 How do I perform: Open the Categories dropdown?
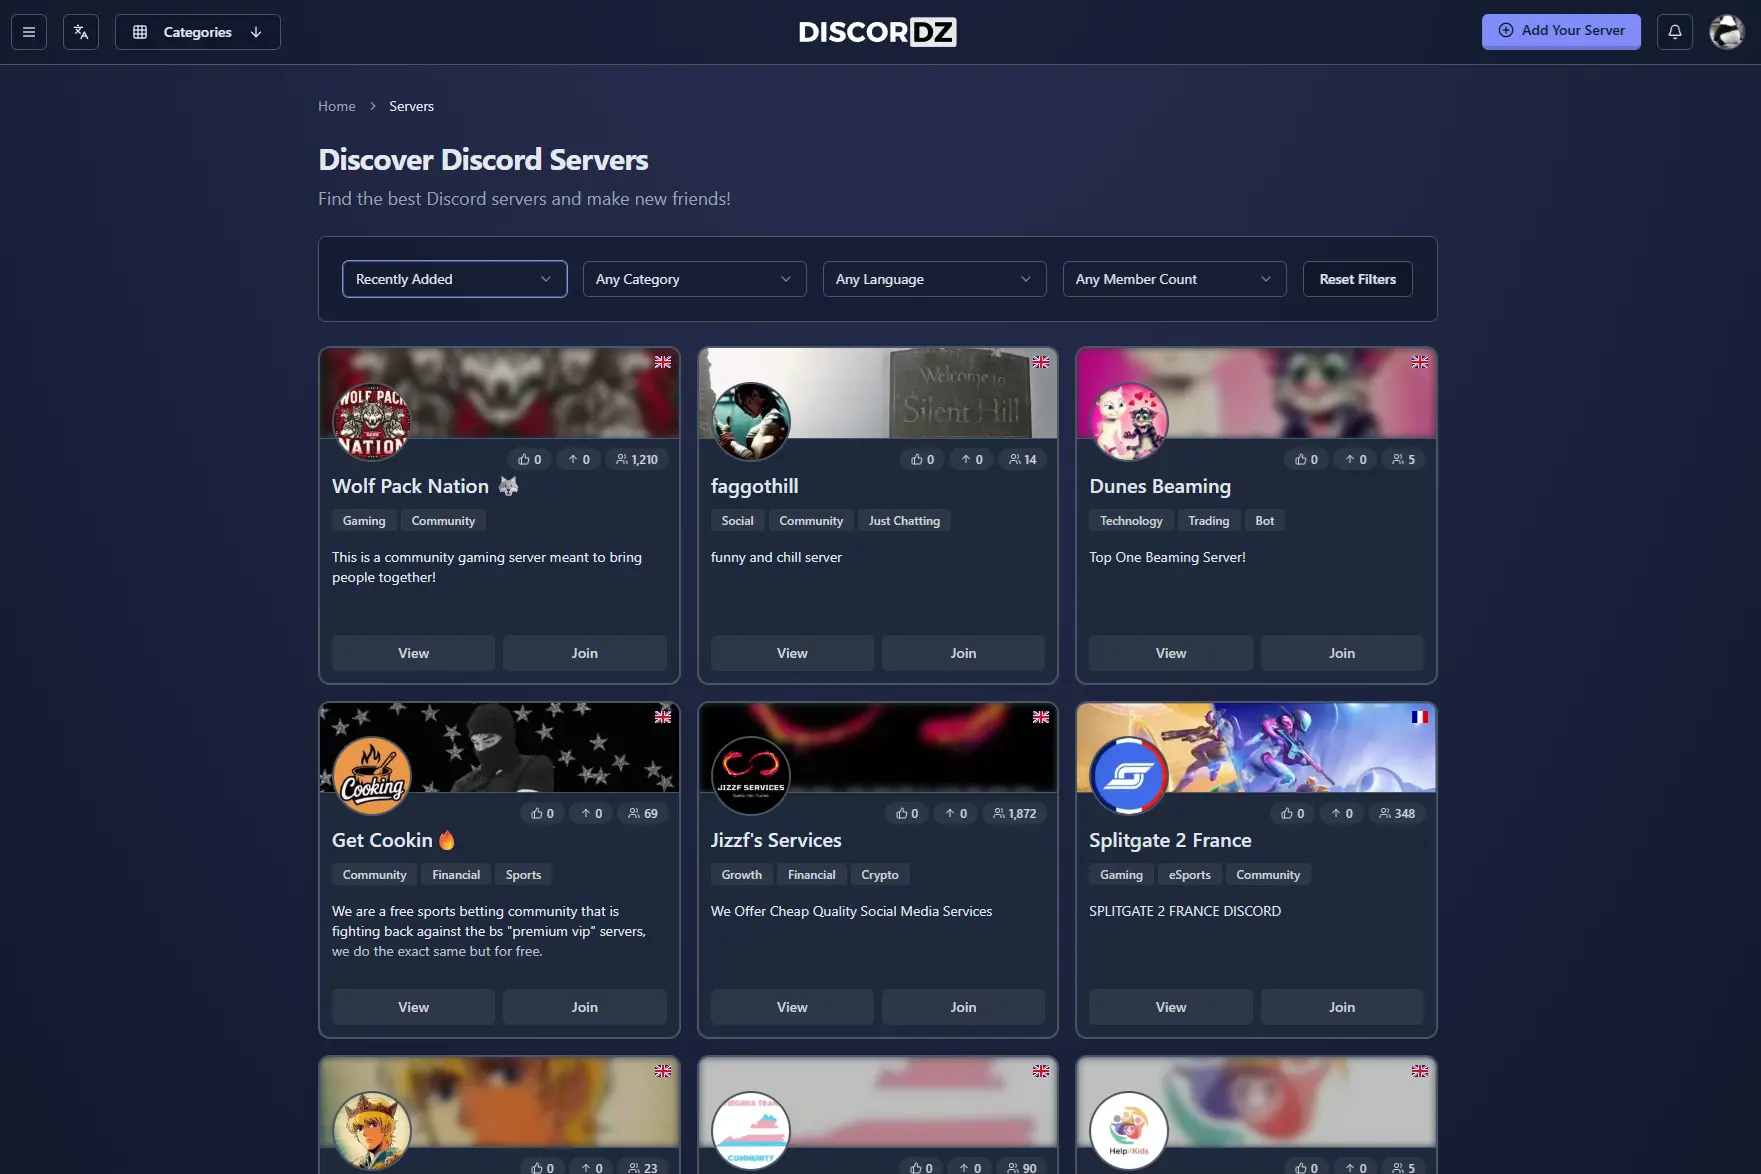click(198, 32)
